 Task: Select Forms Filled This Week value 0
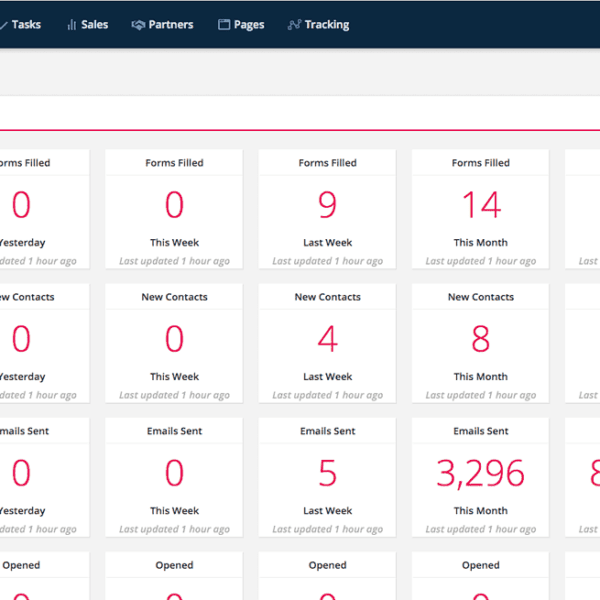[174, 205]
